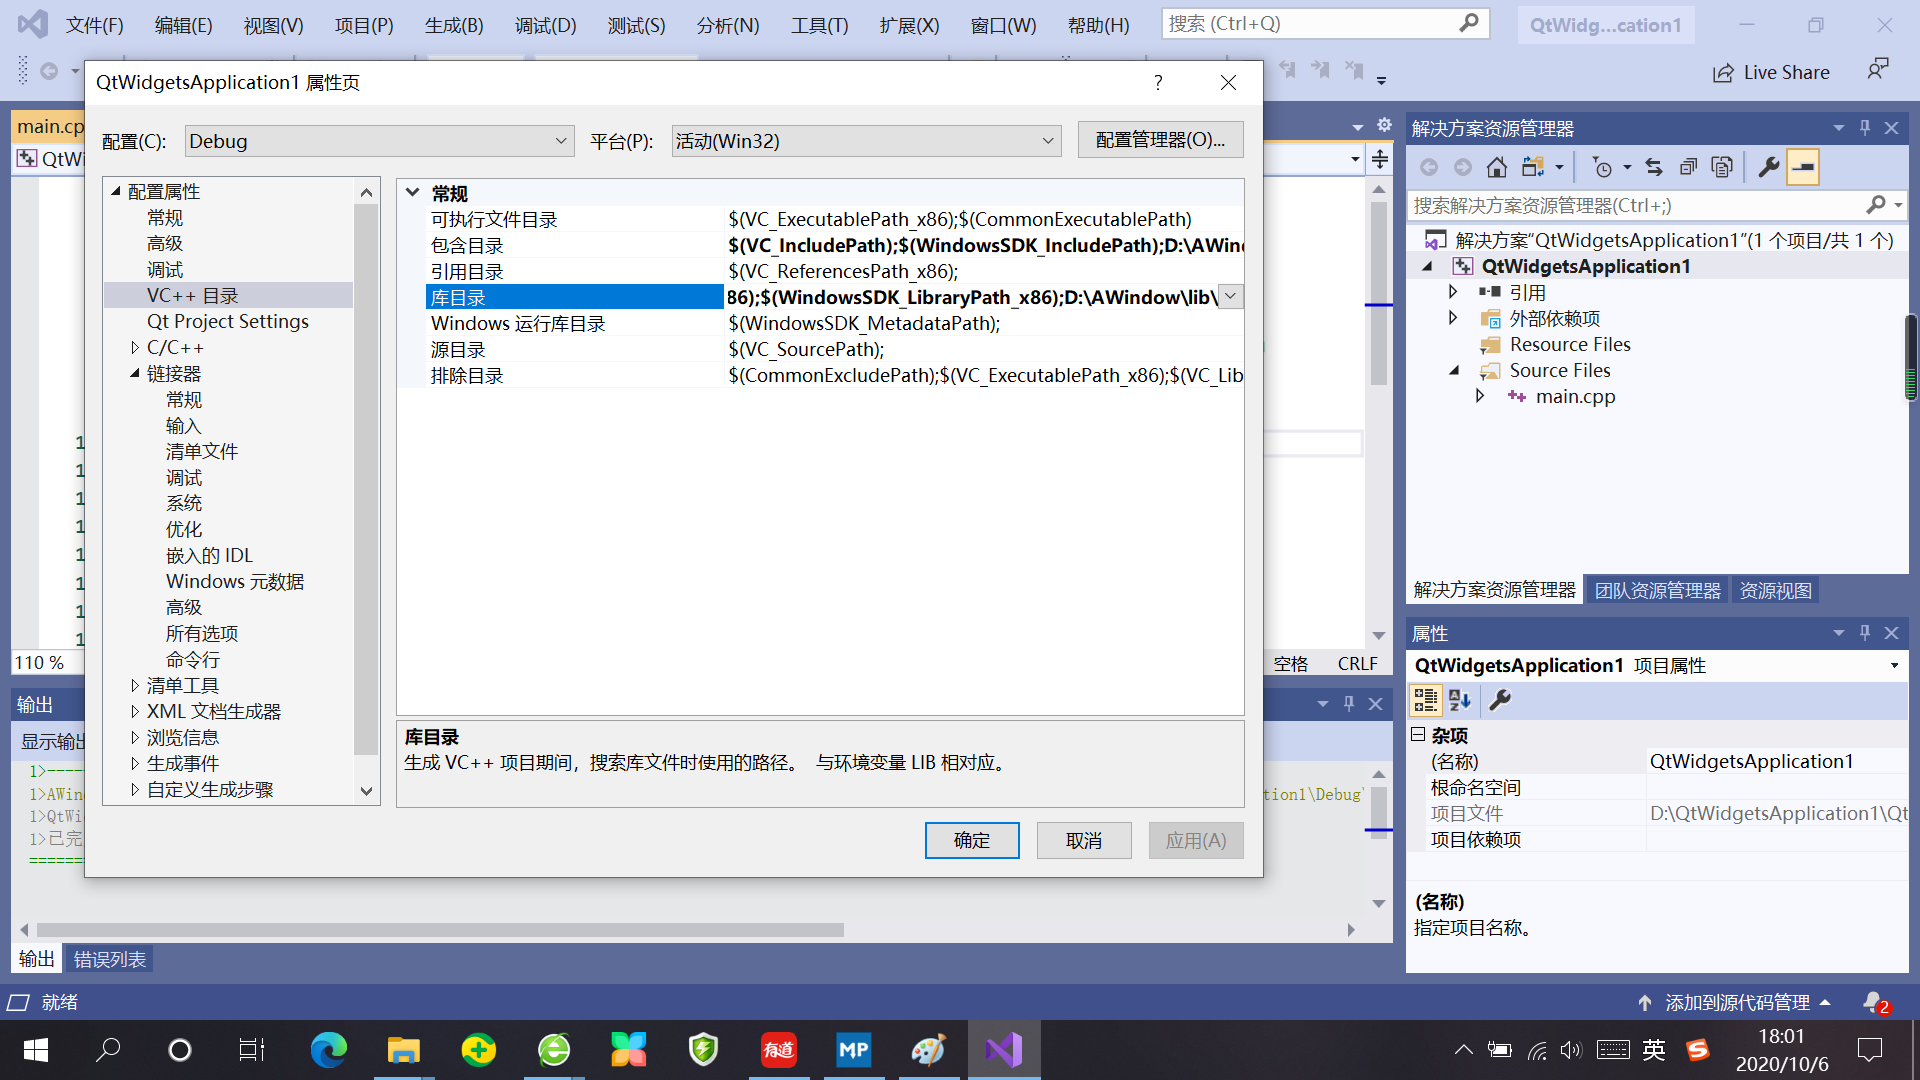Viewport: 1920px width, 1080px height.
Task: Click the property tree vertical scrollbar
Action: tap(366, 480)
